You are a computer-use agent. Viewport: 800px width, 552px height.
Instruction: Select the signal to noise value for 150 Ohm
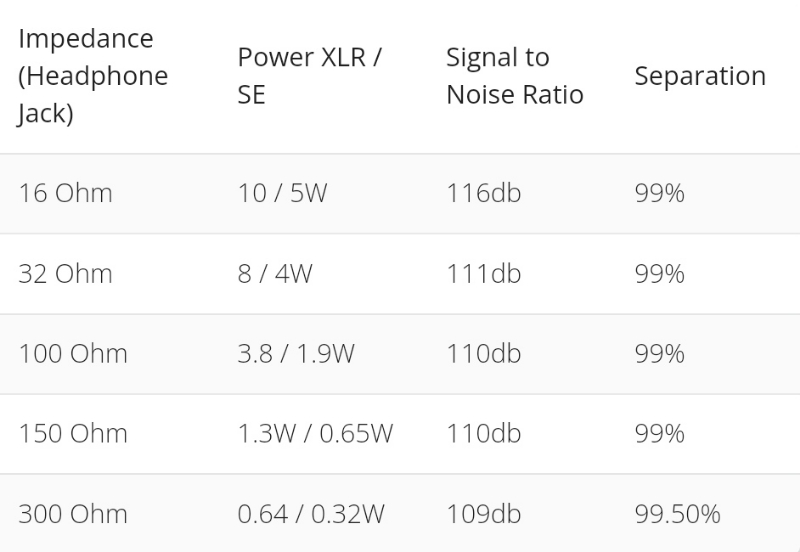tap(483, 434)
